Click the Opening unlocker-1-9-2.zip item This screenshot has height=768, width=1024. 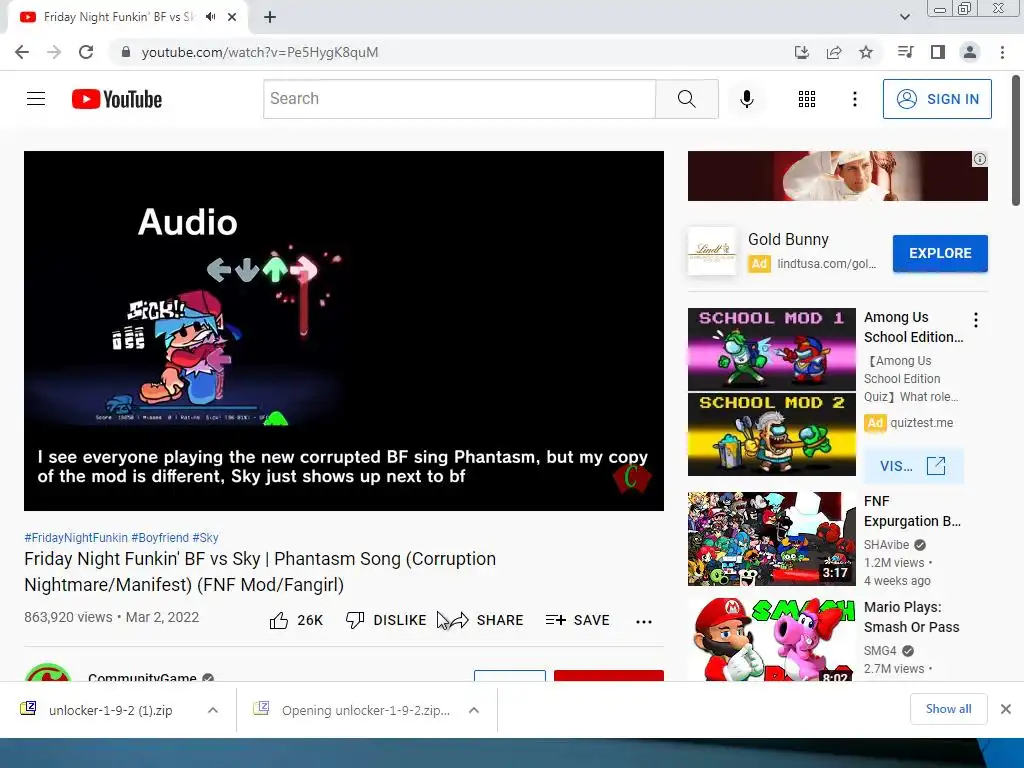tap(366, 711)
